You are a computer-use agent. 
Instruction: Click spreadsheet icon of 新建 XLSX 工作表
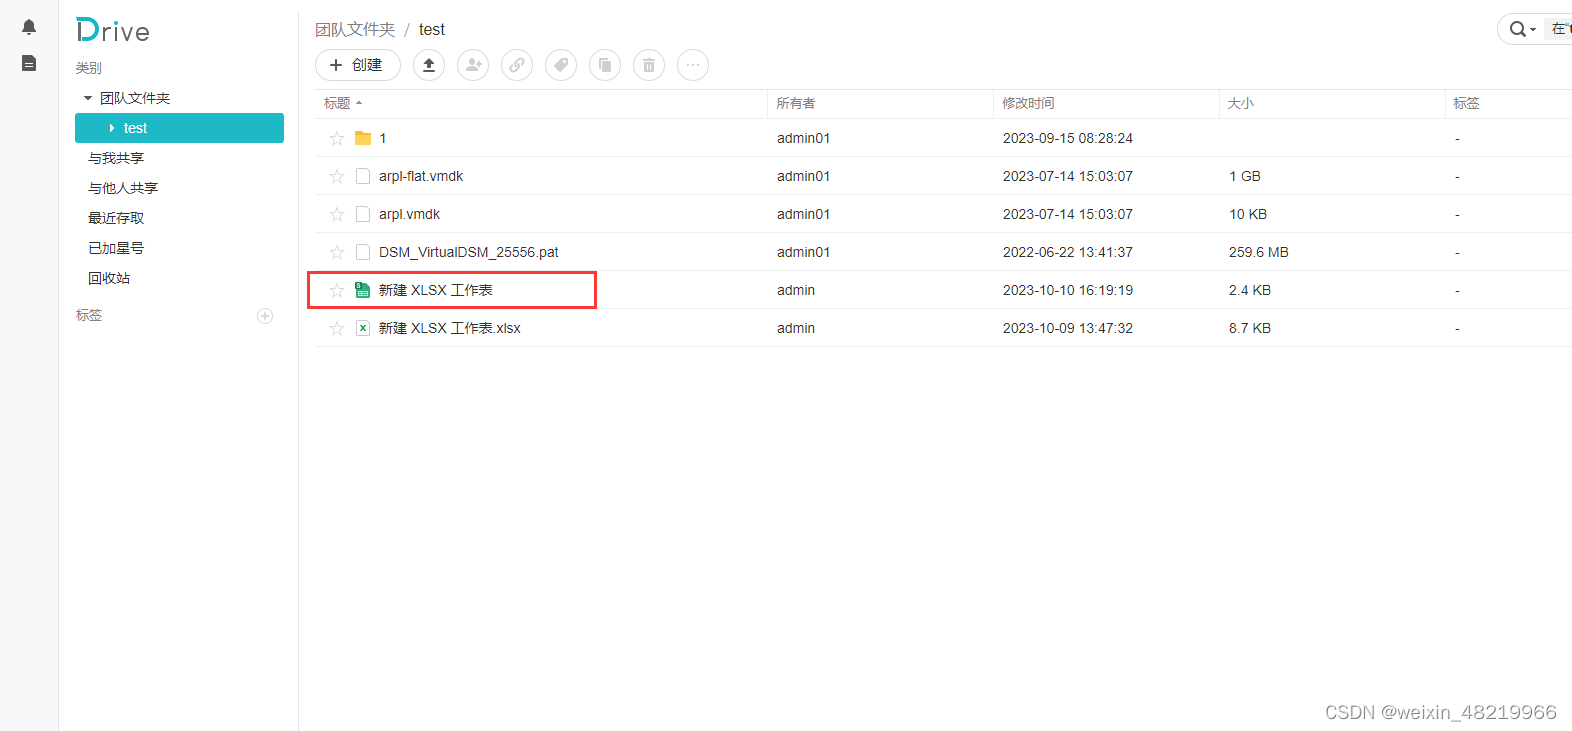(x=363, y=290)
